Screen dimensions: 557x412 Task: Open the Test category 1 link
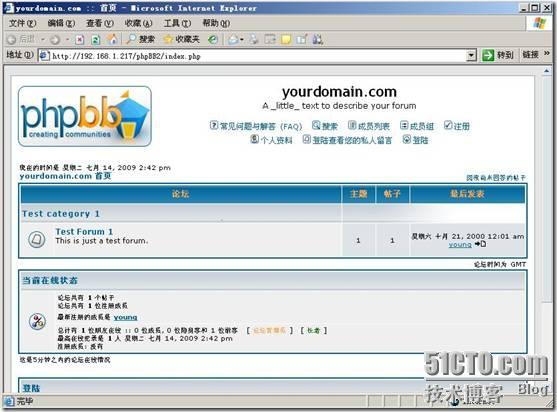pyautogui.click(x=61, y=214)
